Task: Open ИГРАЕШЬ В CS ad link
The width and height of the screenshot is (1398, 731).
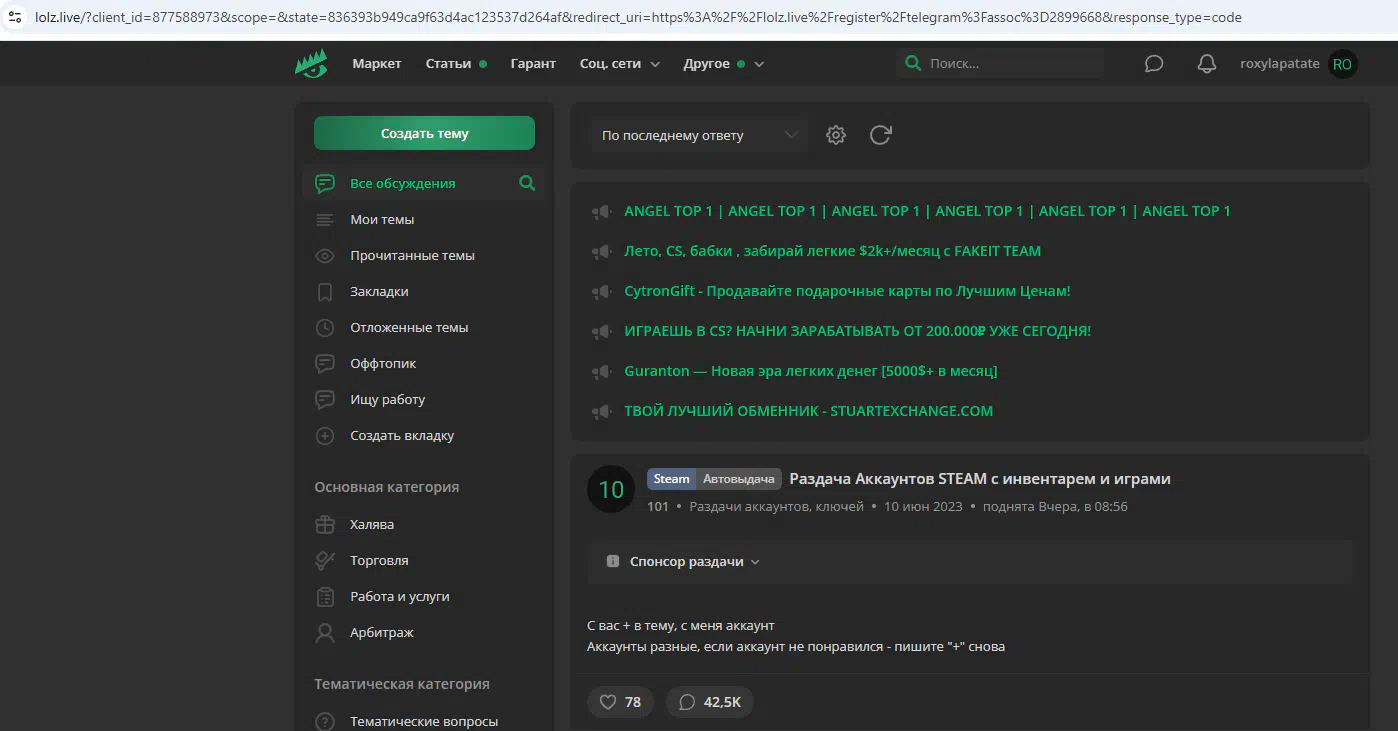Action: (857, 331)
